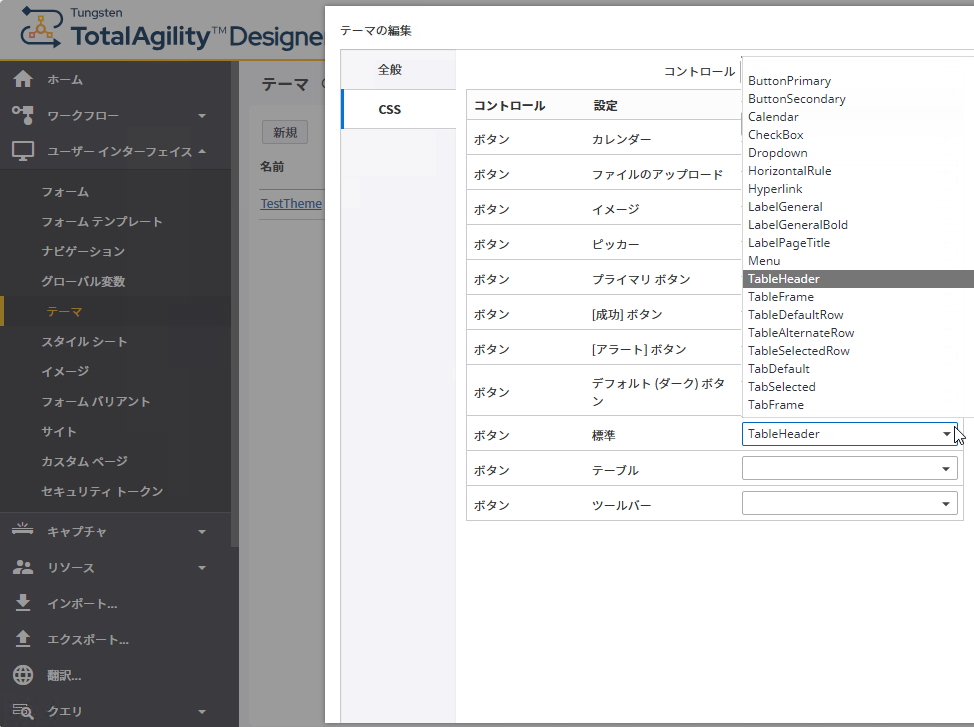Click the Import download icon

point(23,603)
